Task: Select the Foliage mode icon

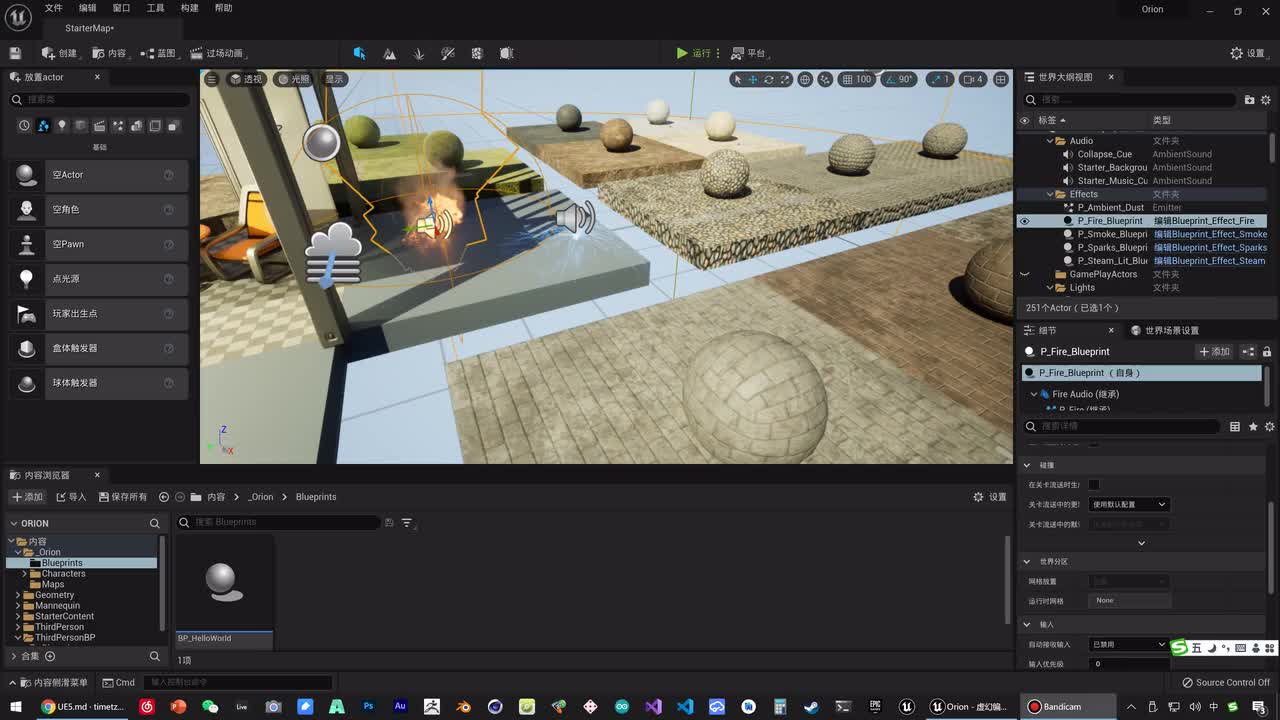Action: [x=419, y=53]
